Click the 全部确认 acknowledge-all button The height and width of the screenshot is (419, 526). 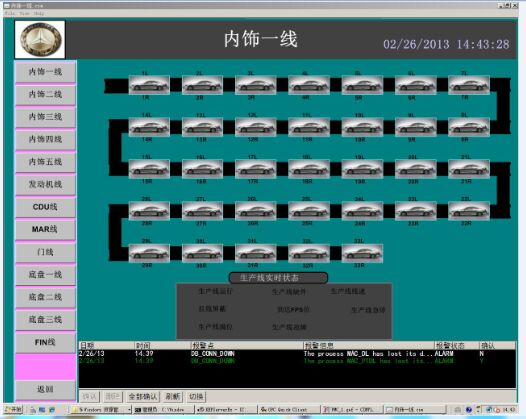pos(143,397)
